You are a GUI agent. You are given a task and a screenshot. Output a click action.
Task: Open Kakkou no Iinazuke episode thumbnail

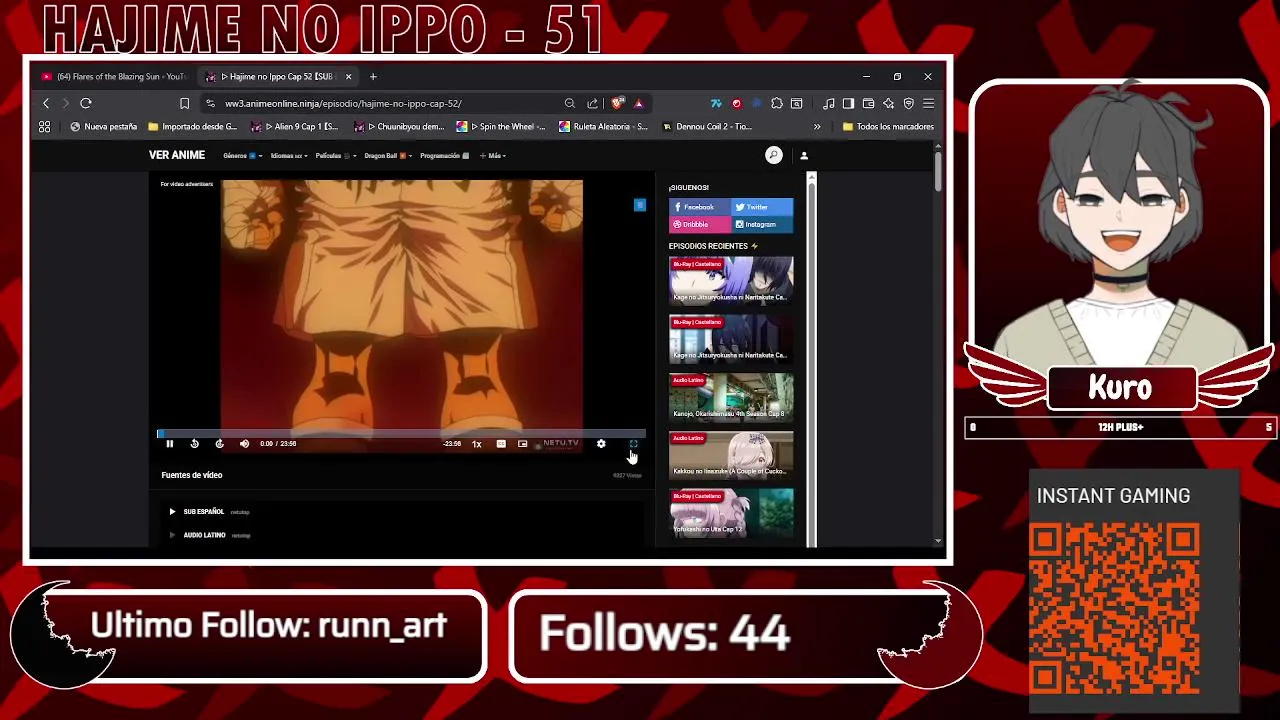[x=731, y=454]
